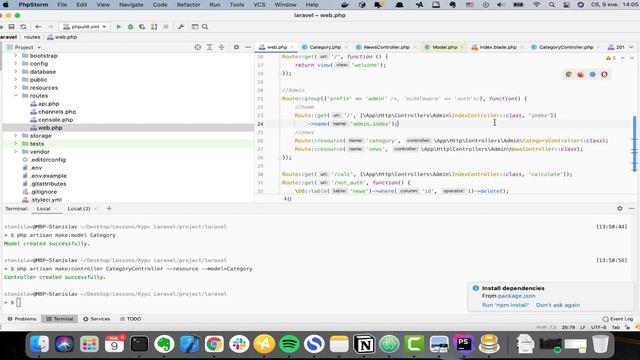Expand the config folder
The height and width of the screenshot is (360, 640).
tap(16, 64)
